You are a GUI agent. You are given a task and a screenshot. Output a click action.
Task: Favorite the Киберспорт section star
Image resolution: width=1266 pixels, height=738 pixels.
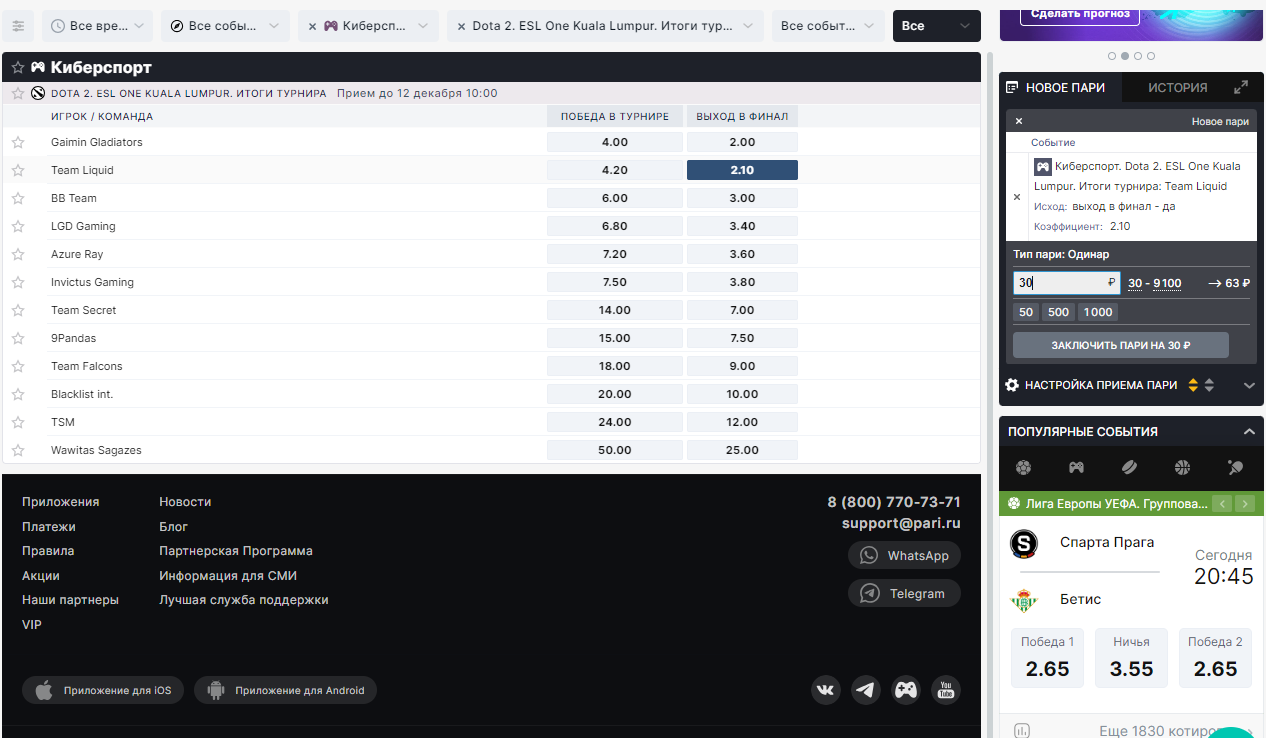(18, 68)
